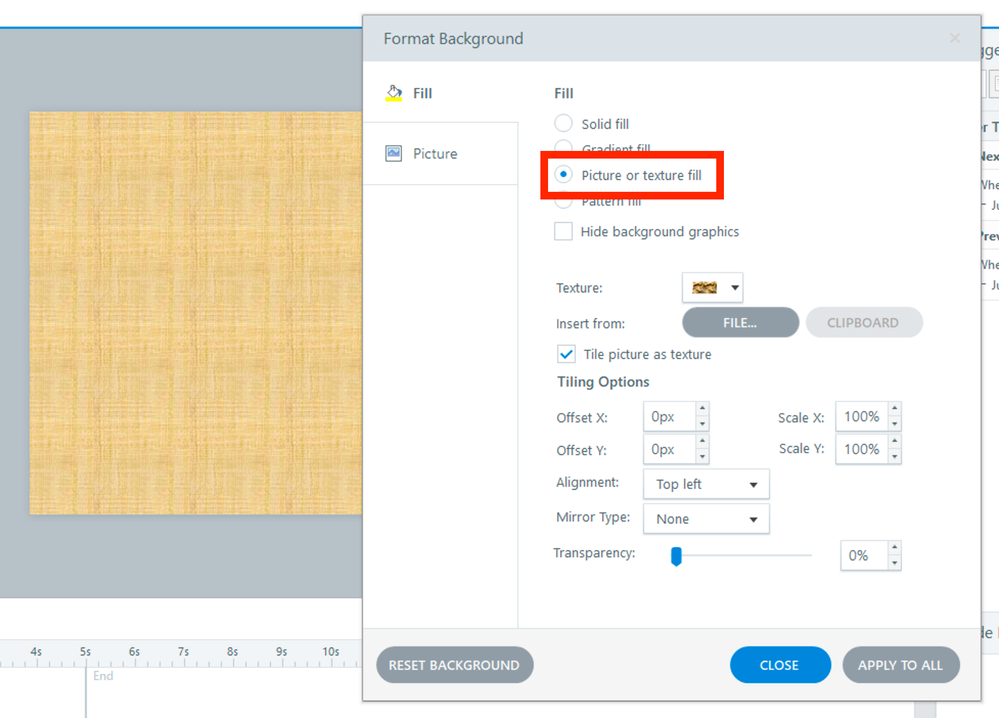The image size is (999, 718).
Task: Increase Scale Y with up arrow
Action: [895, 442]
